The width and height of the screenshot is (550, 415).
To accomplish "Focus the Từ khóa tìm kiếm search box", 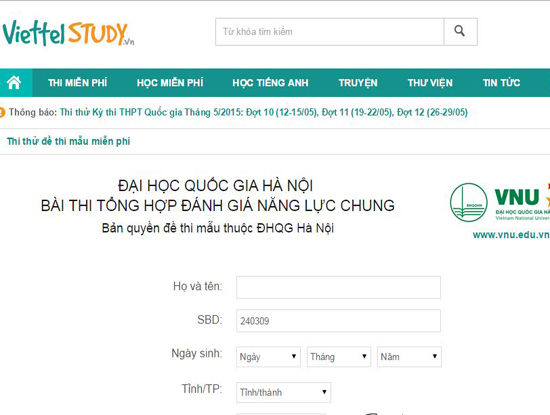I will point(330,32).
